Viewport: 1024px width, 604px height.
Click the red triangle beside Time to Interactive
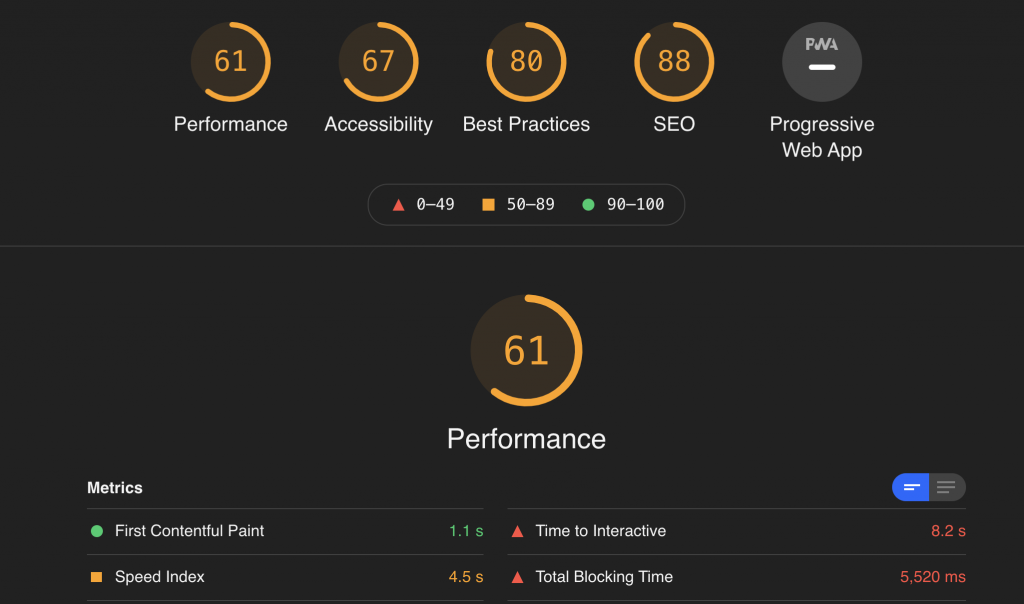(517, 532)
